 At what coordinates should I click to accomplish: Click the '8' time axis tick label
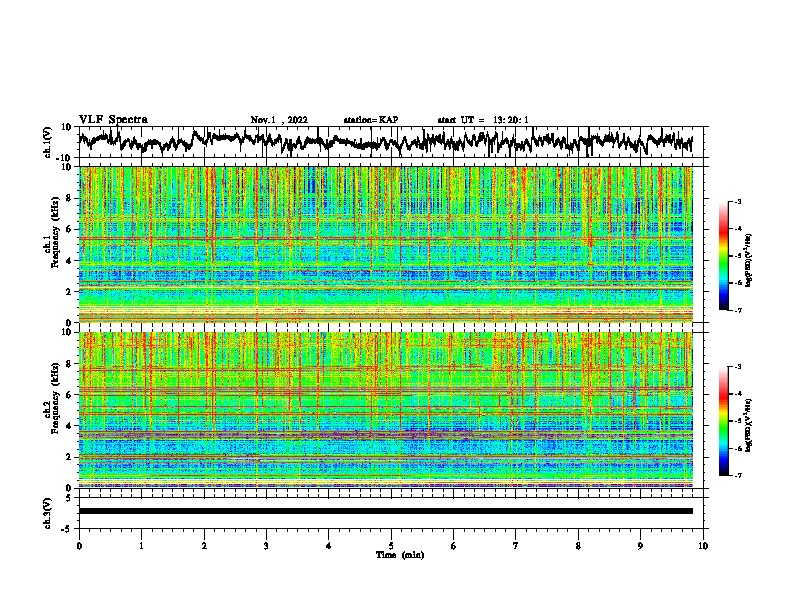[x=578, y=546]
